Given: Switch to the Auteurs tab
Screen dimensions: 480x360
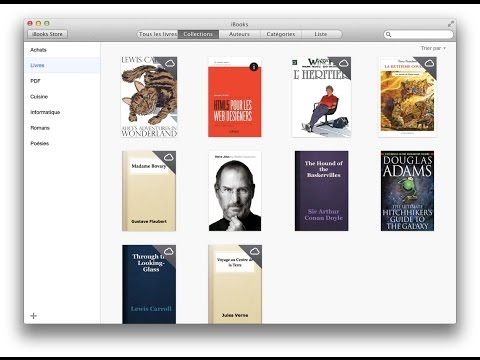Looking at the screenshot, I should coord(239,34).
